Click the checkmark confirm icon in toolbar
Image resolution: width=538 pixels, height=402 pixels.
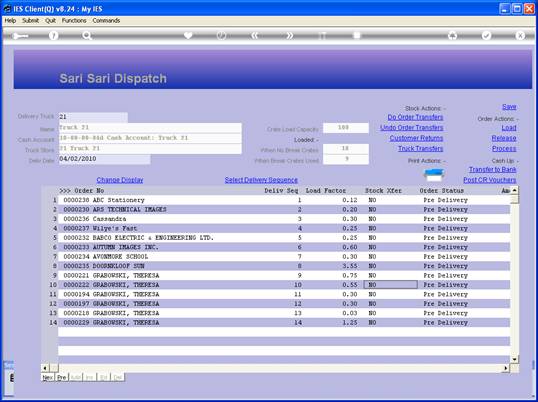486,36
